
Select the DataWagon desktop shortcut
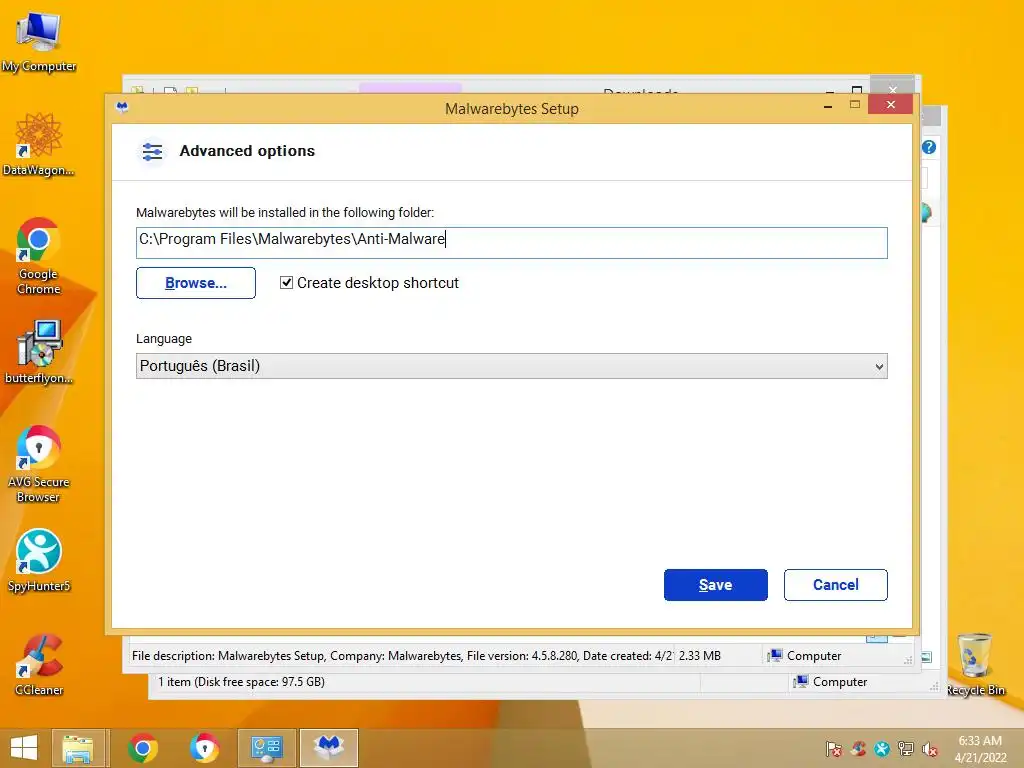tap(39, 144)
